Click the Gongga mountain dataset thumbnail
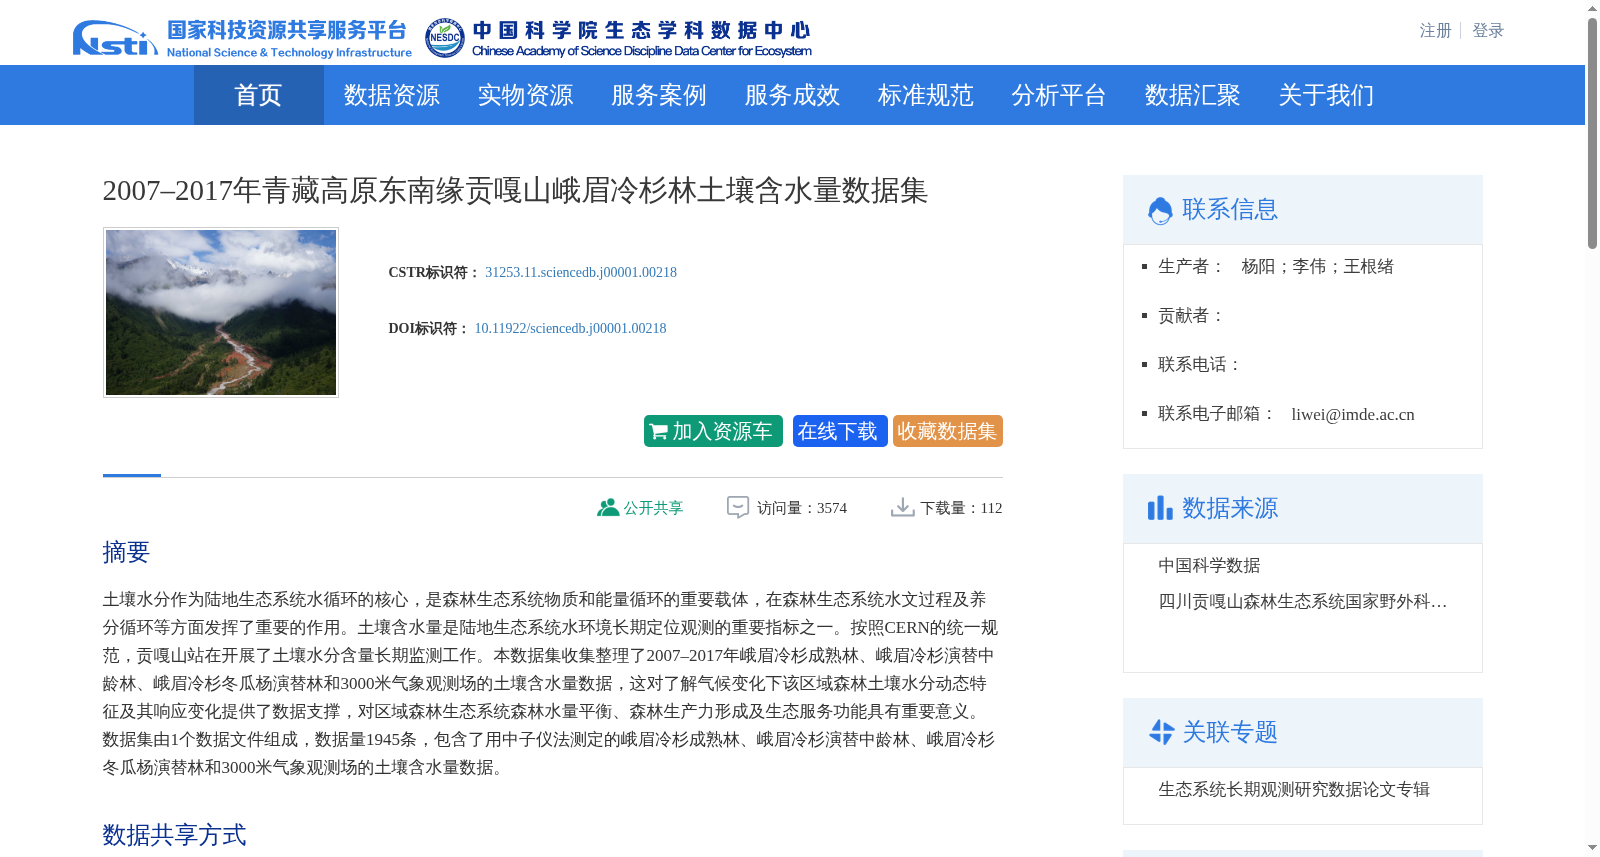Viewport: 1600px width, 857px height. click(221, 313)
